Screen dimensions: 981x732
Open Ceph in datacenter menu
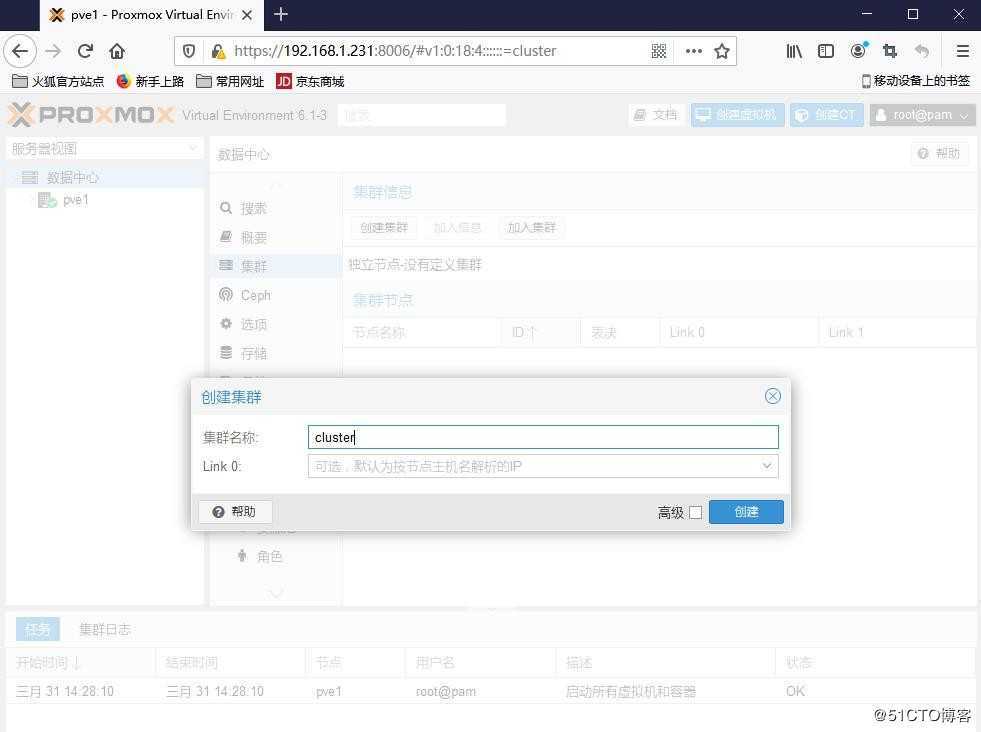pyautogui.click(x=276, y=295)
